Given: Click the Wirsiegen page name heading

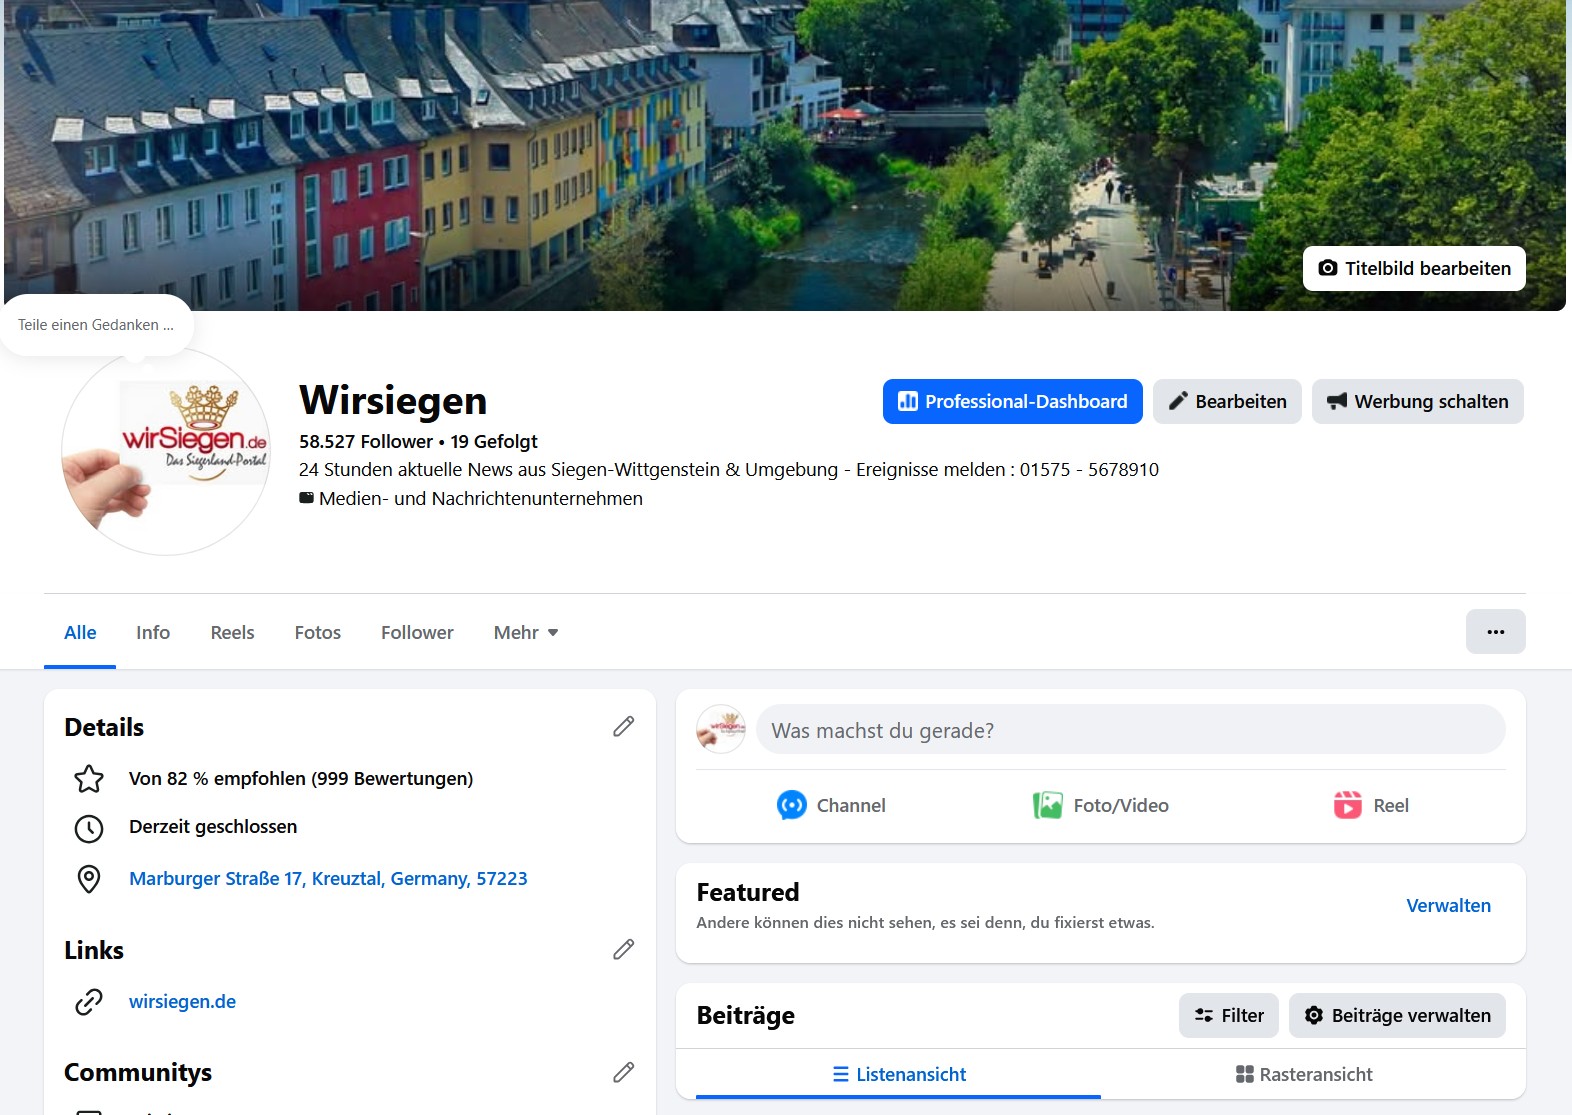Looking at the screenshot, I should point(393,401).
